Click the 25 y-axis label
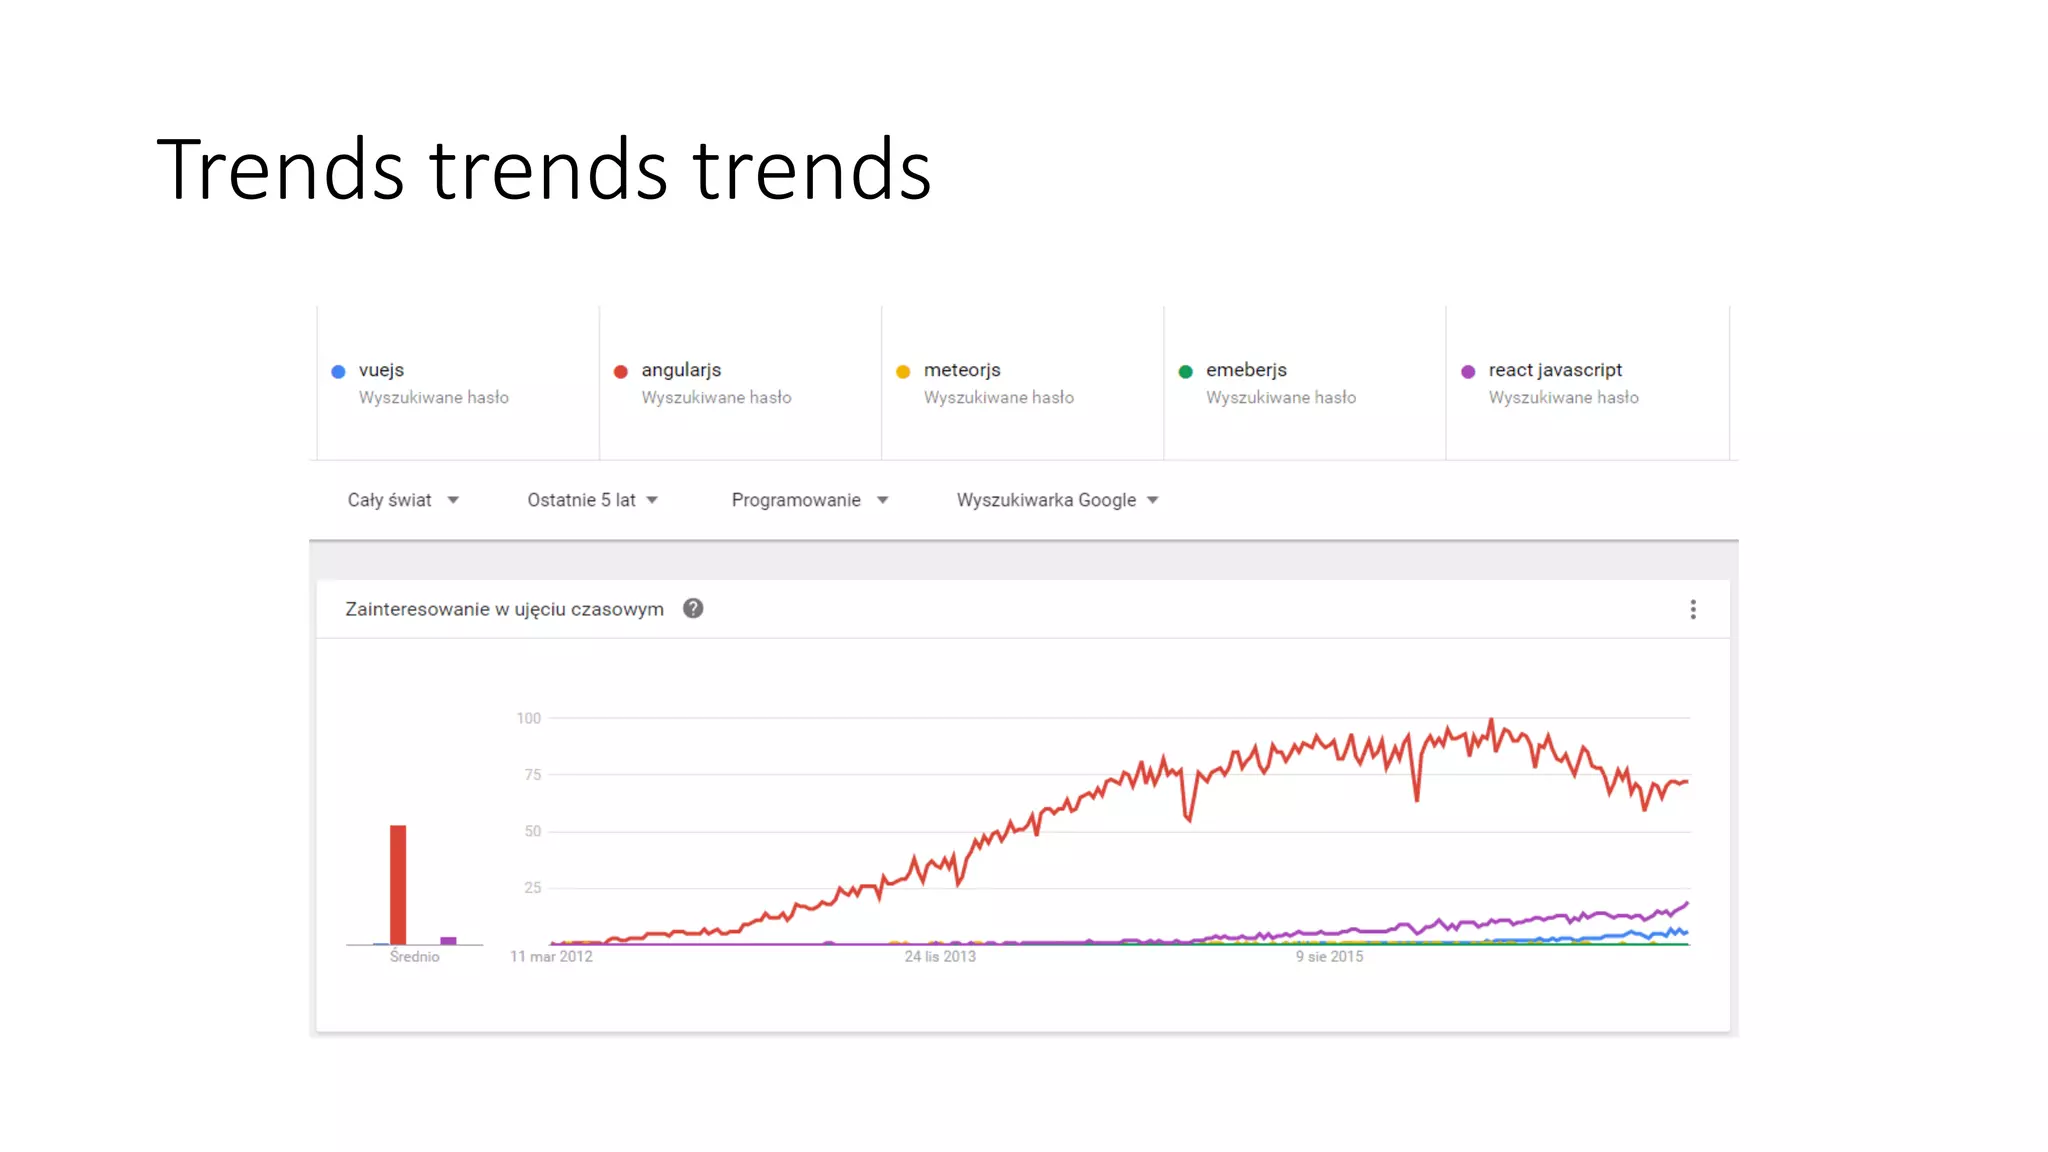 pyautogui.click(x=532, y=888)
